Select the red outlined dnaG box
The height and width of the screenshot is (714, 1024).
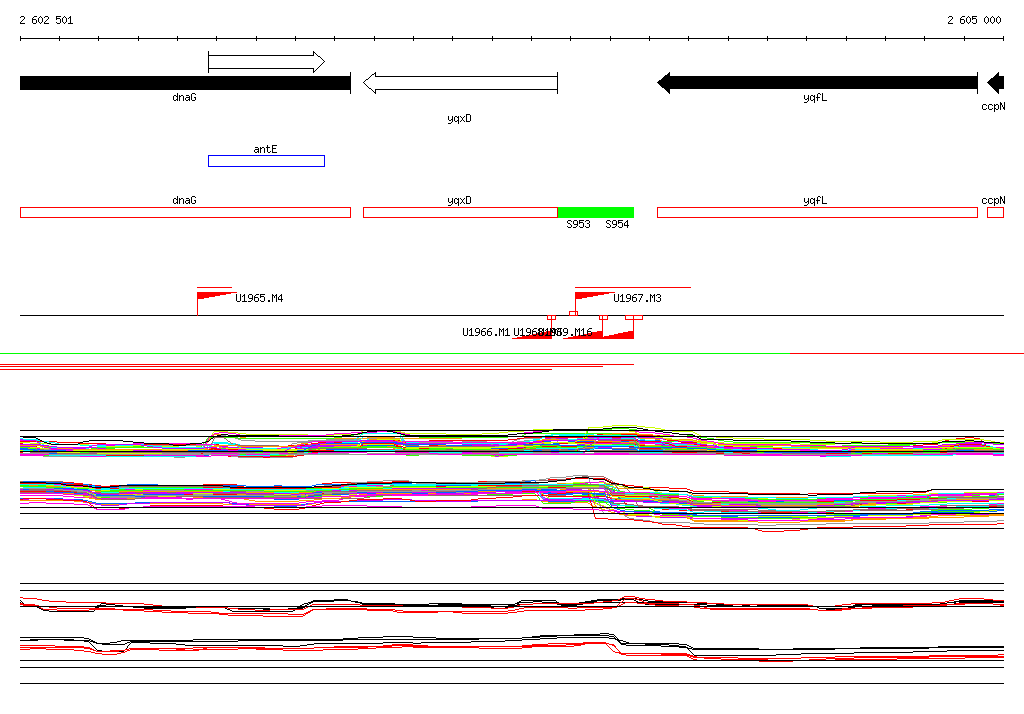185,212
